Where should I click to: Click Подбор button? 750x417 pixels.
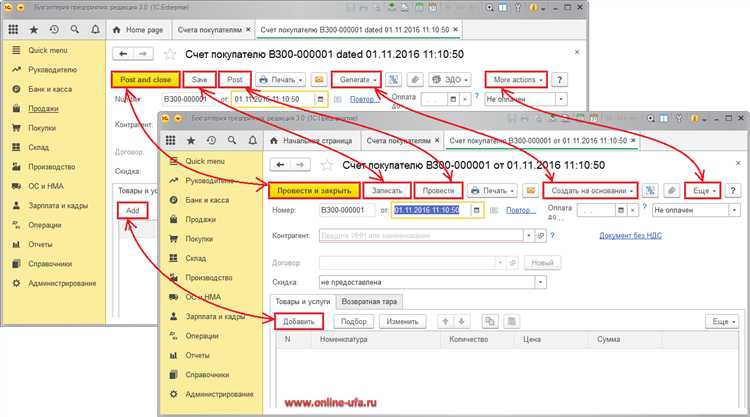353,321
